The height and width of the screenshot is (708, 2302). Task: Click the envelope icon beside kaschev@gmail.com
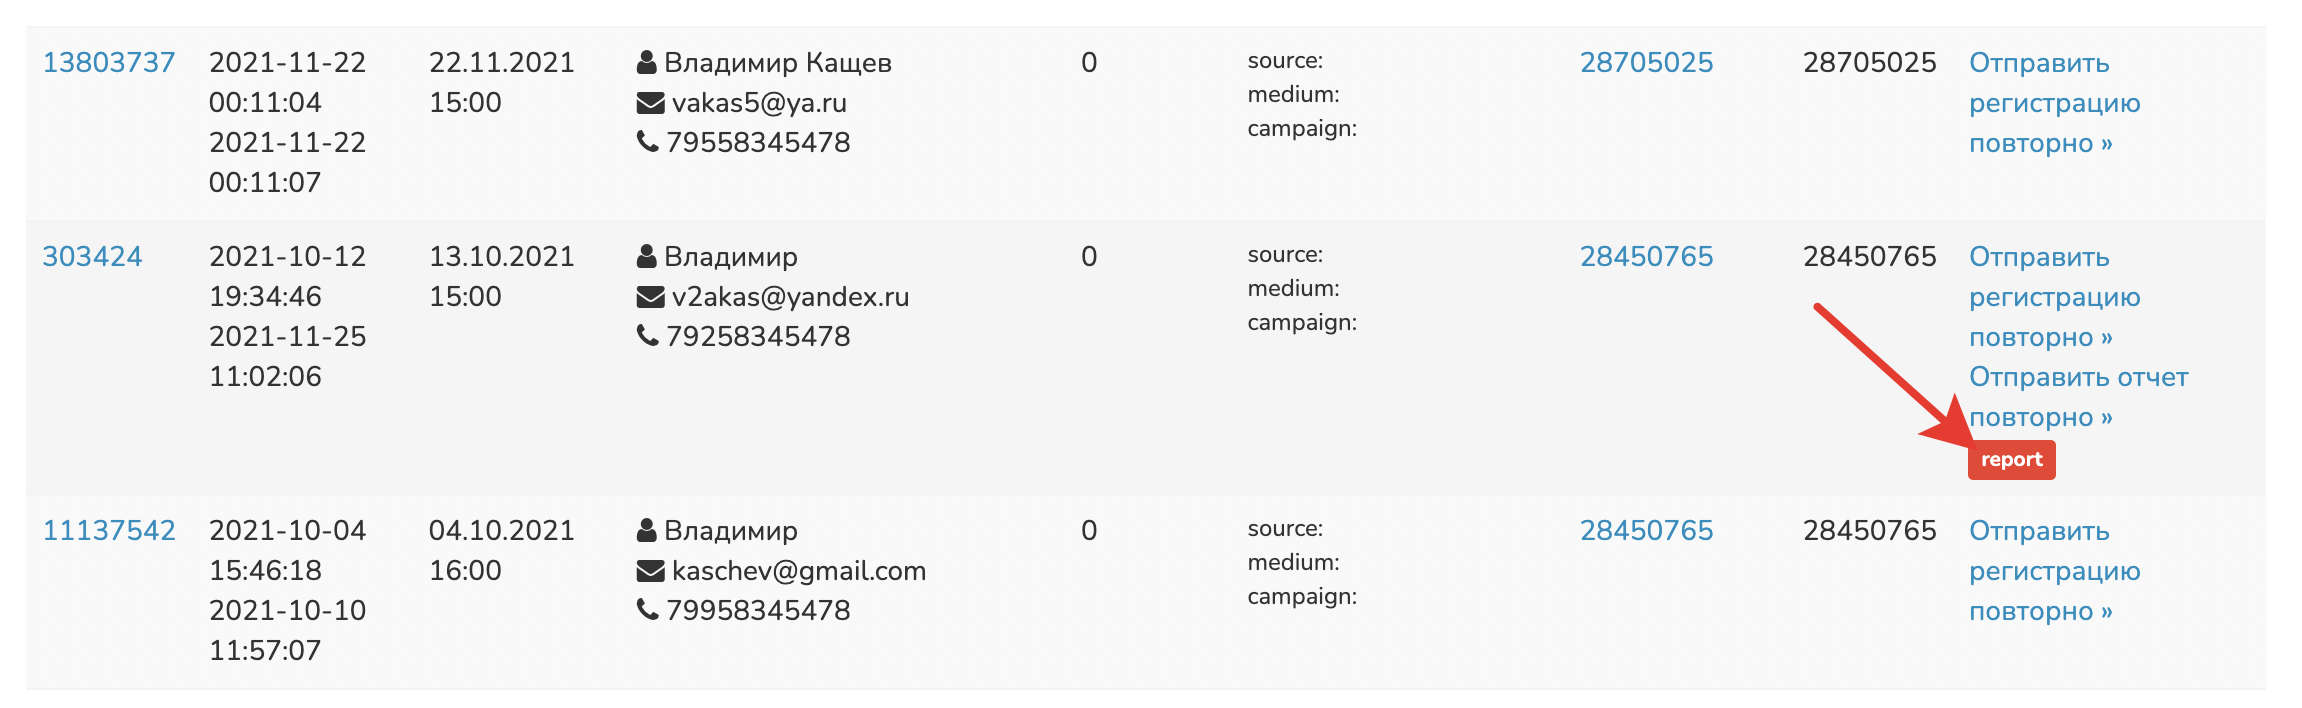point(650,571)
